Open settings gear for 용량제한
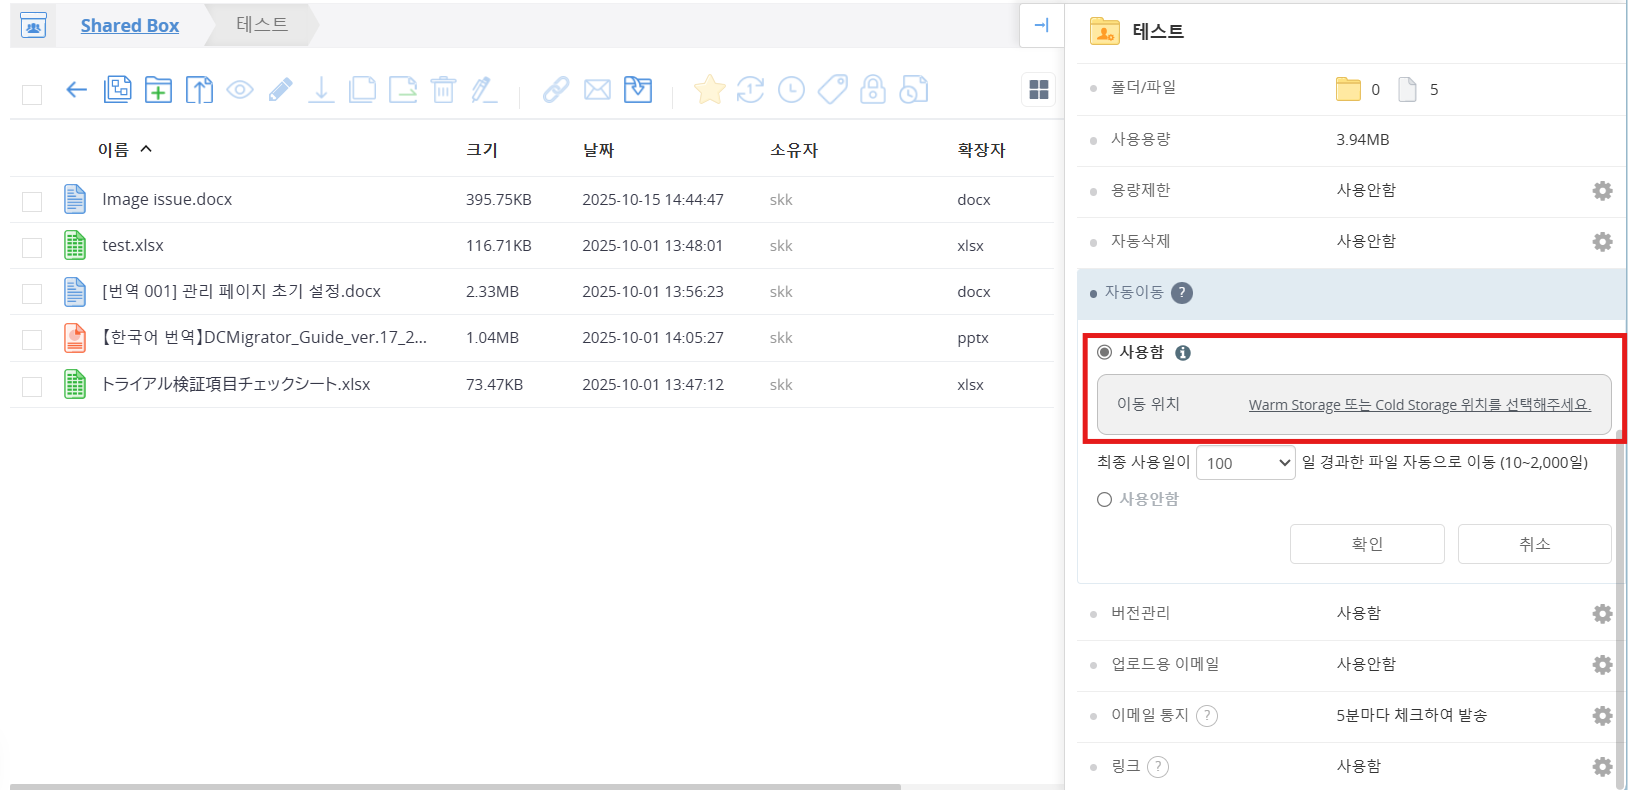 1602,191
